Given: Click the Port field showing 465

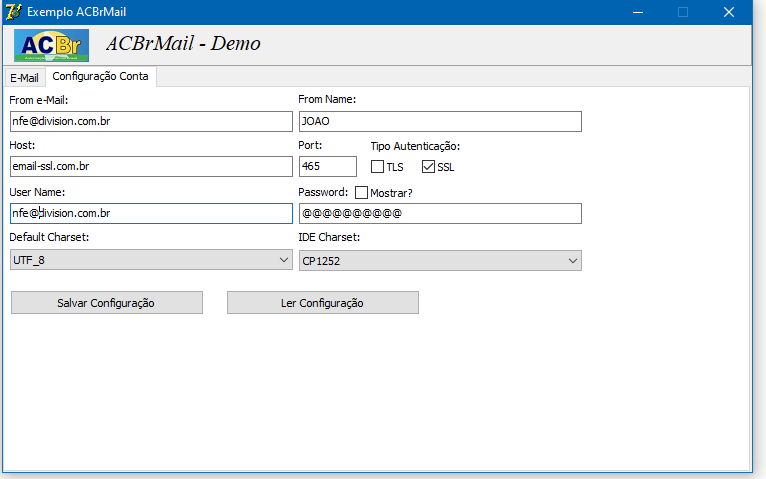Looking at the screenshot, I should 328,167.
